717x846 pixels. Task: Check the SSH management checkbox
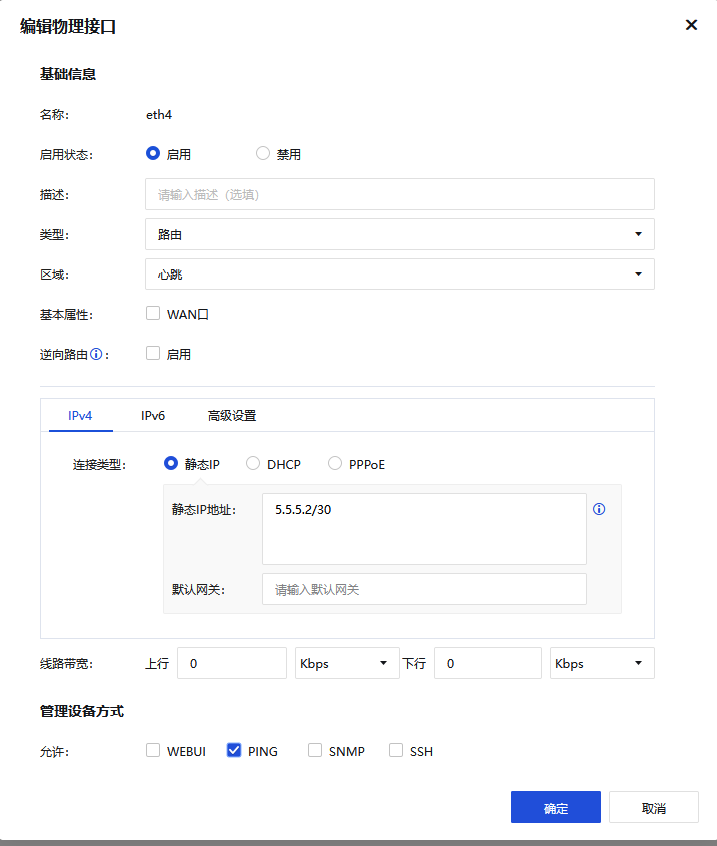tap(396, 751)
